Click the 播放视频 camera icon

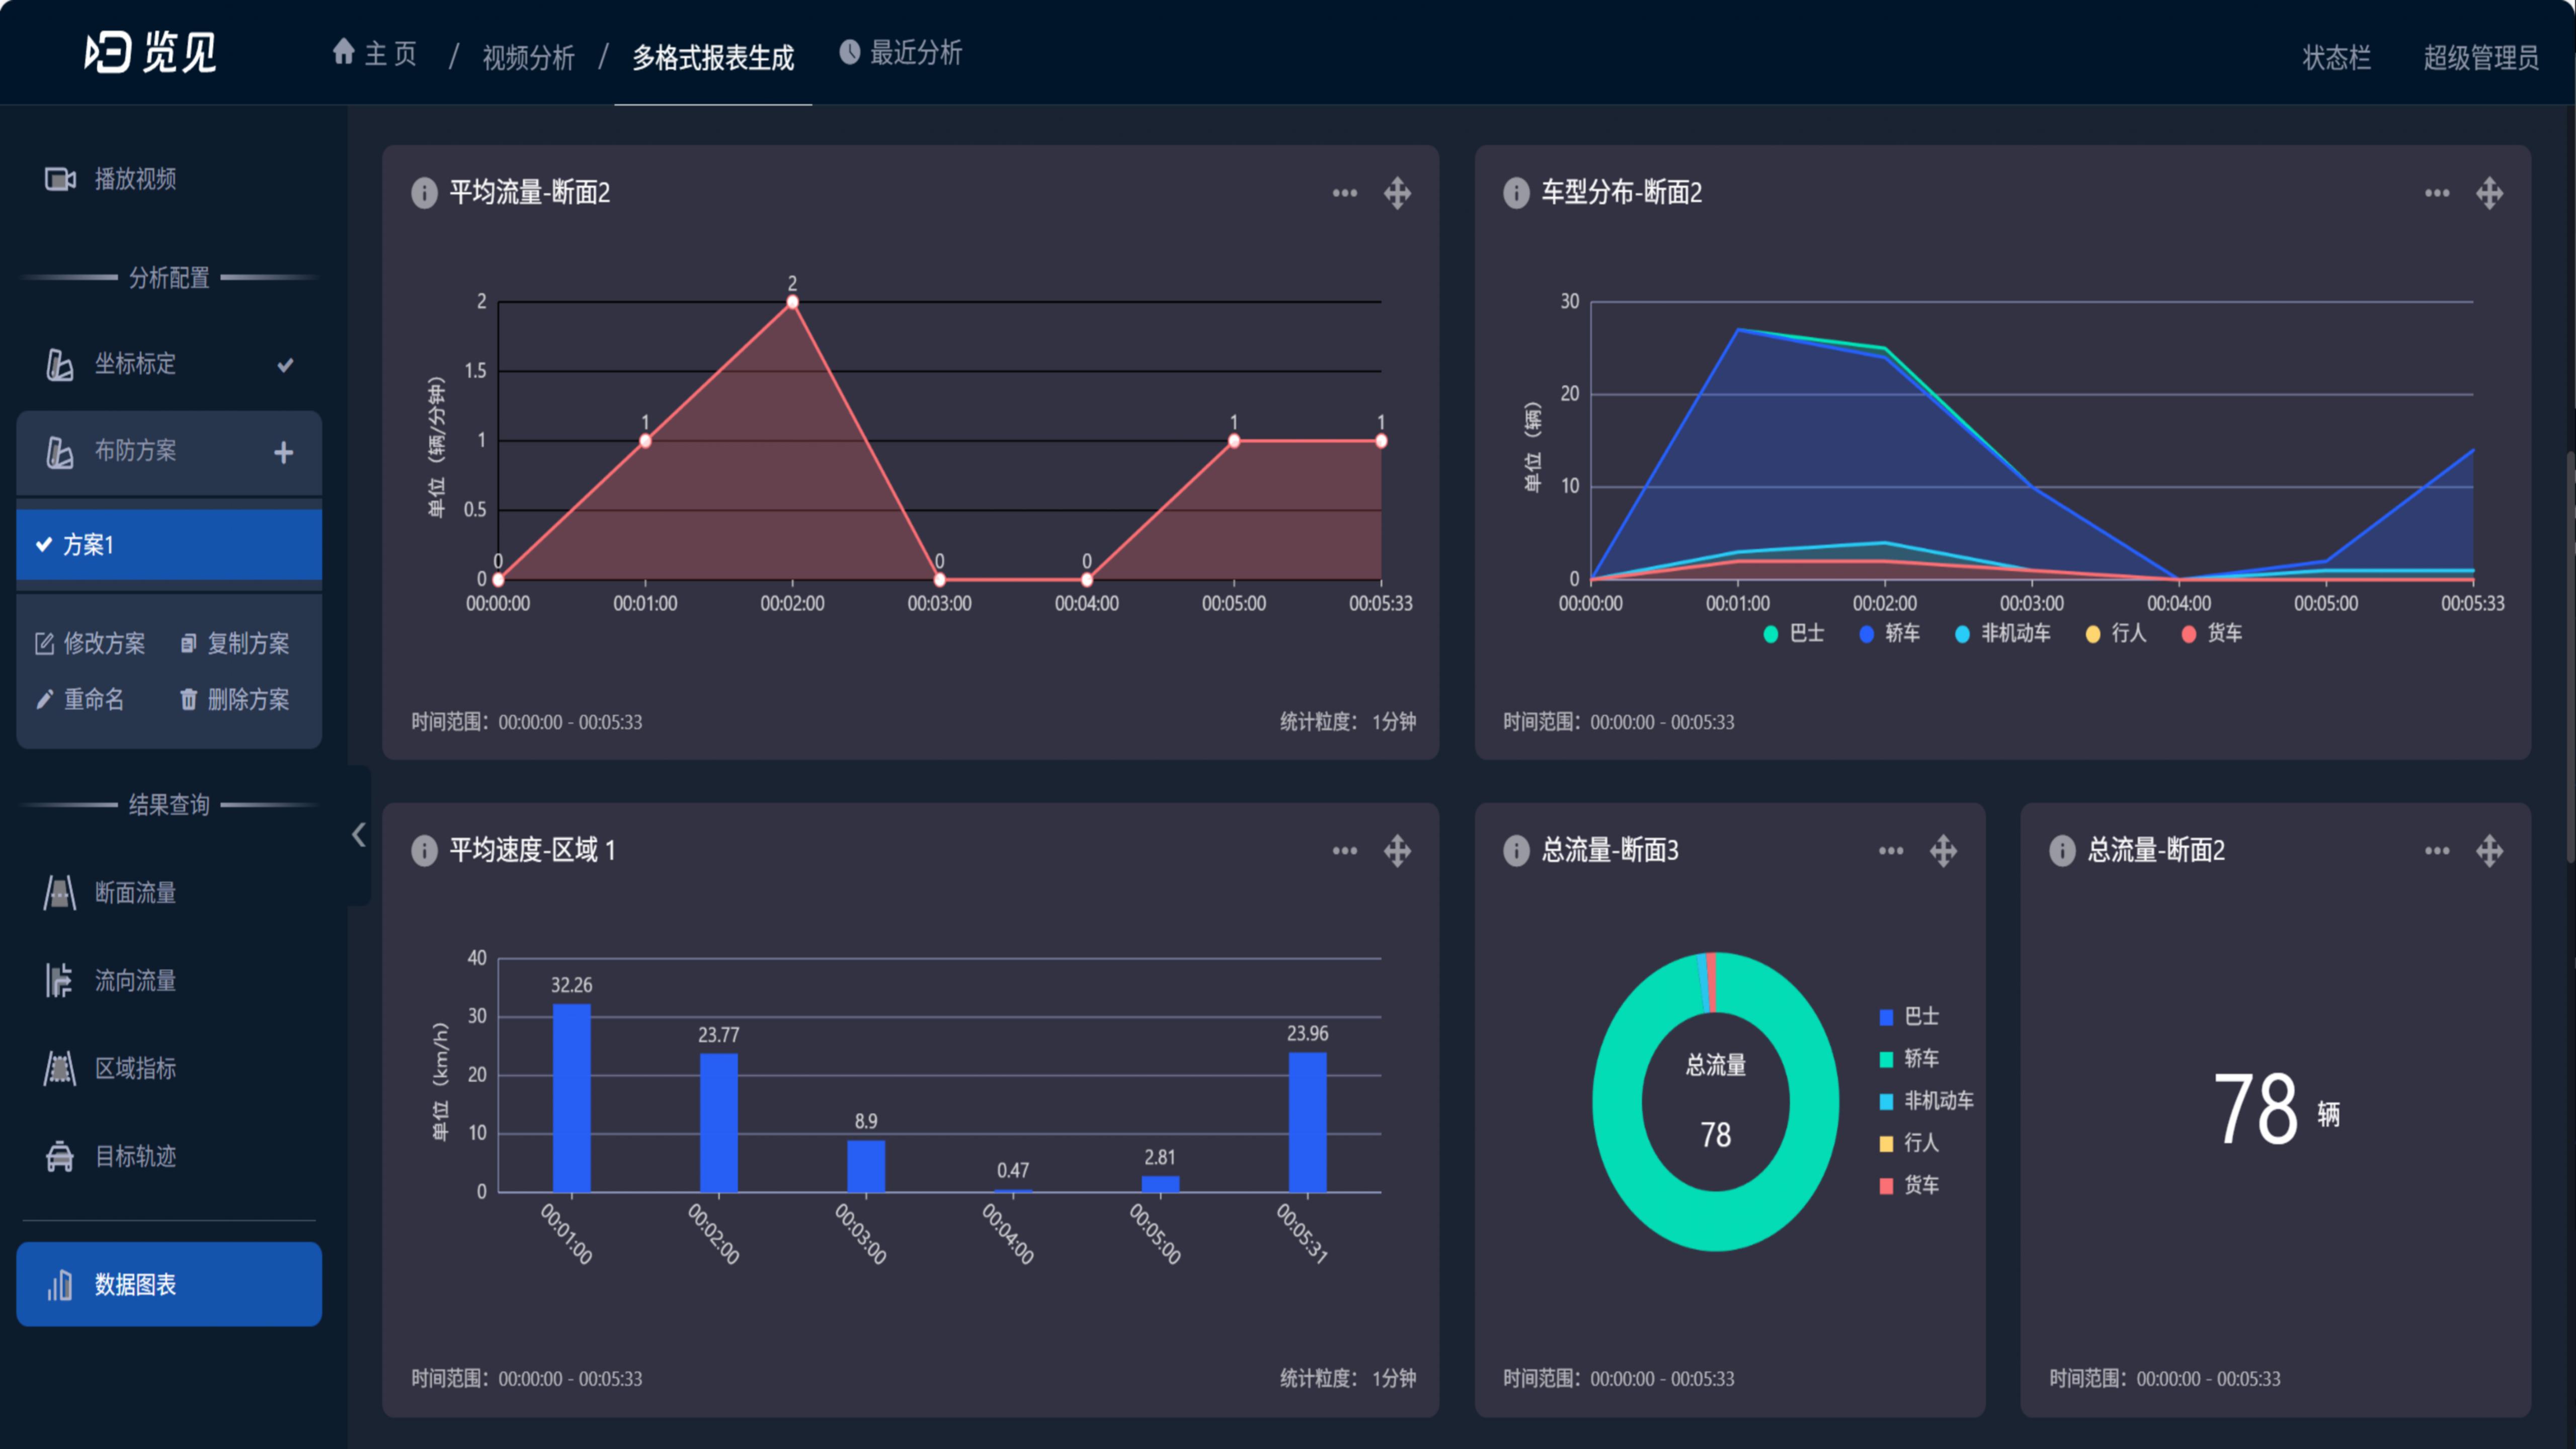coord(60,179)
